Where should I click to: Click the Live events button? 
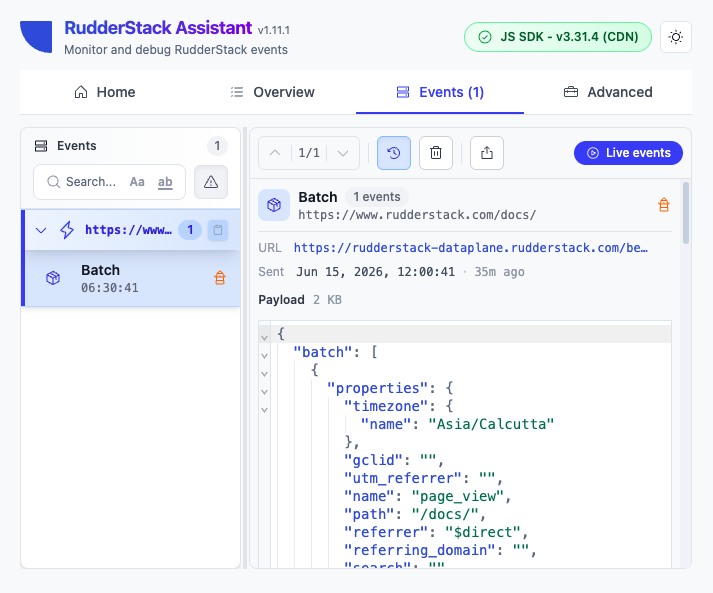628,153
